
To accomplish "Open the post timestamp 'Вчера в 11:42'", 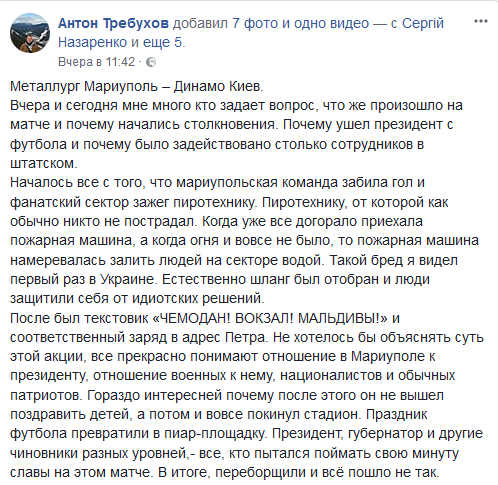I will coord(97,62).
